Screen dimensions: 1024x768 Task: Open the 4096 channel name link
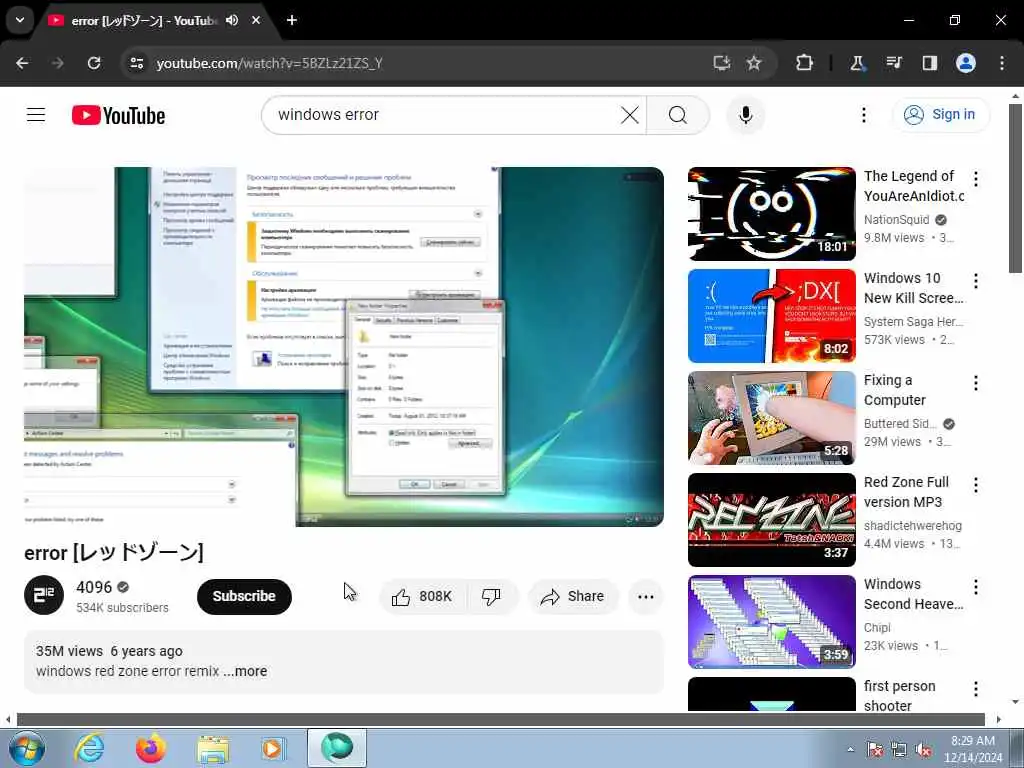click(94, 587)
